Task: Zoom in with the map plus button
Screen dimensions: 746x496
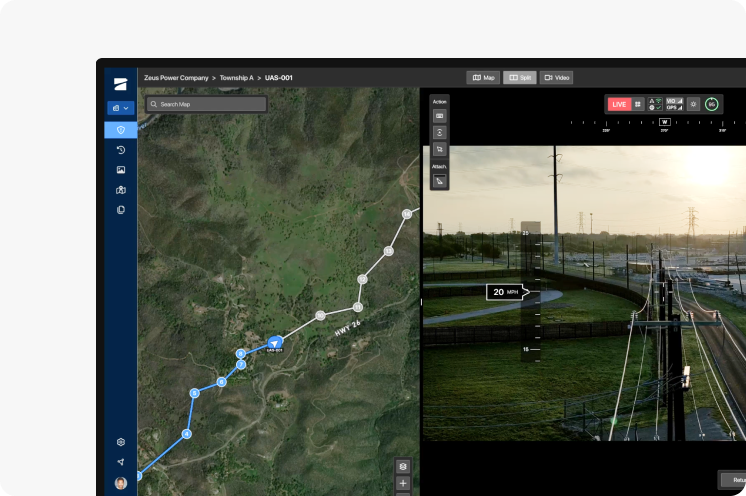Action: click(403, 483)
